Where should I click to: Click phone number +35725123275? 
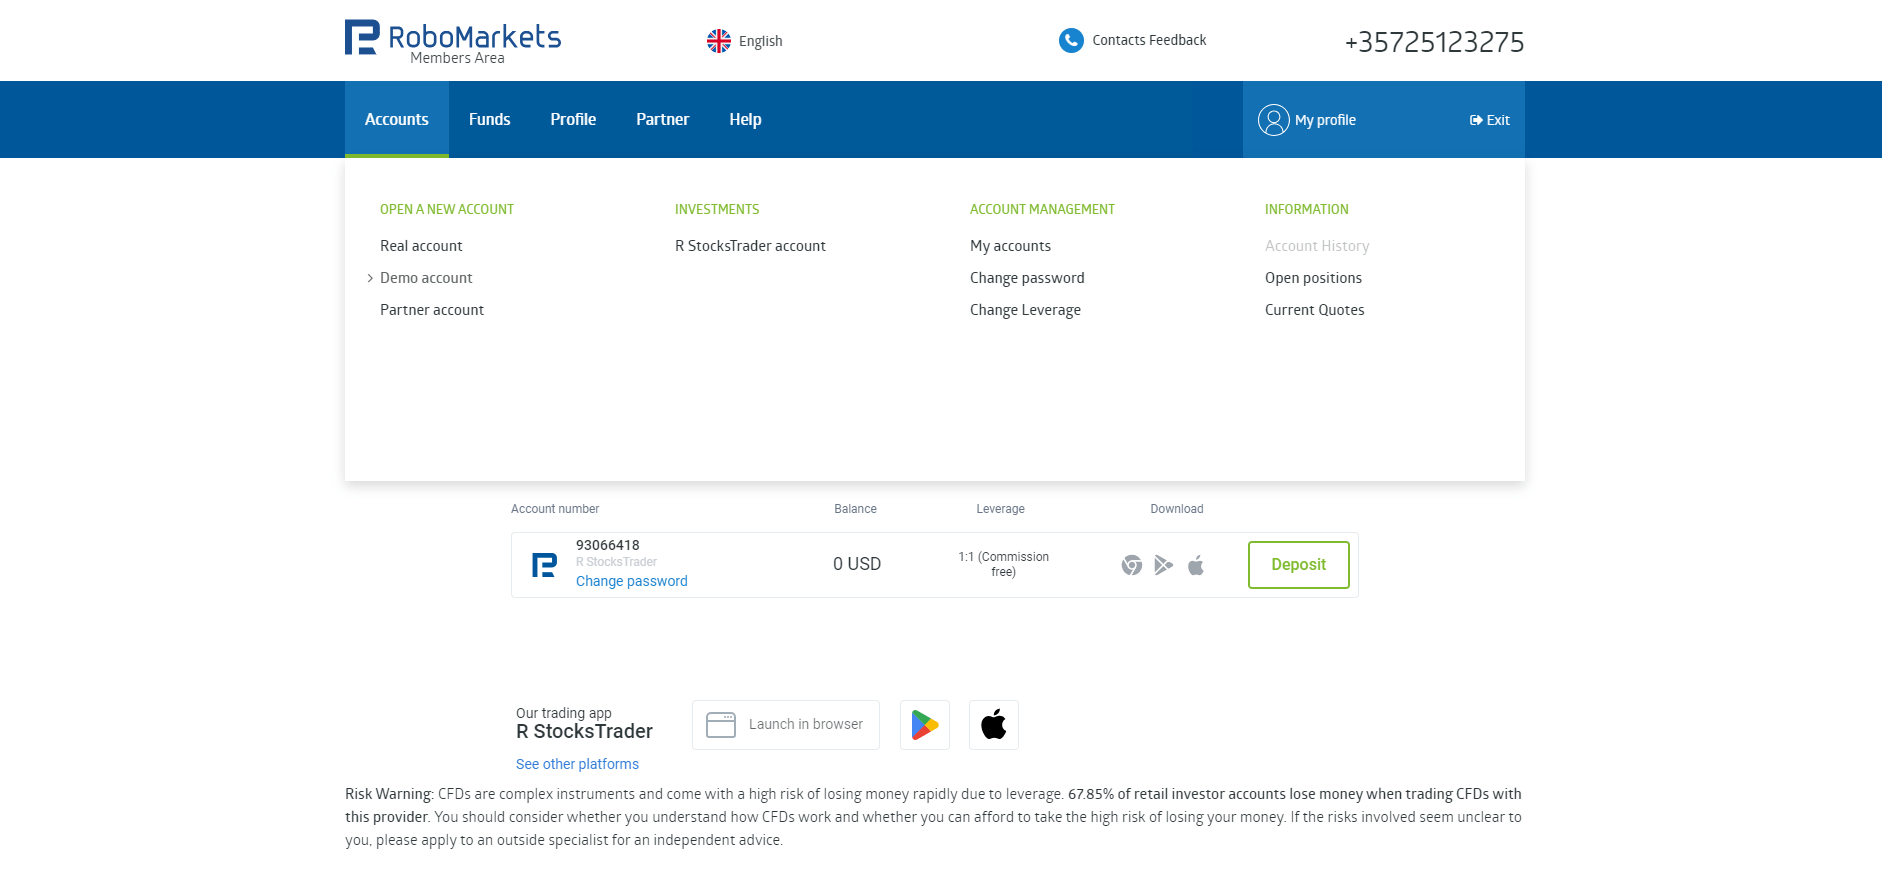pos(1434,42)
